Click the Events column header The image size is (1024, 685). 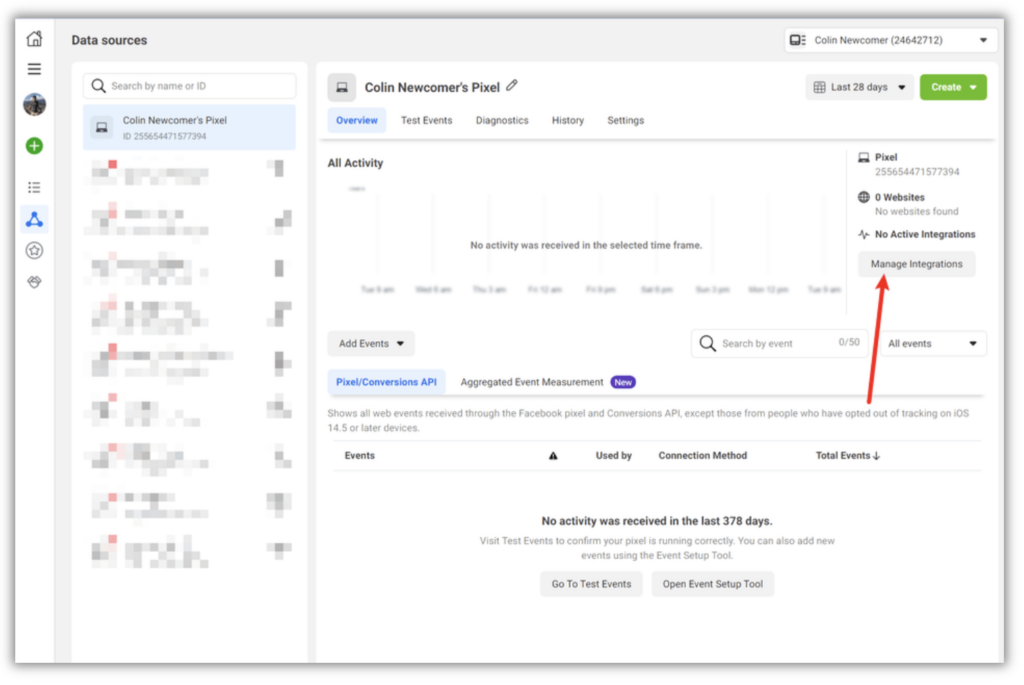[x=360, y=456]
